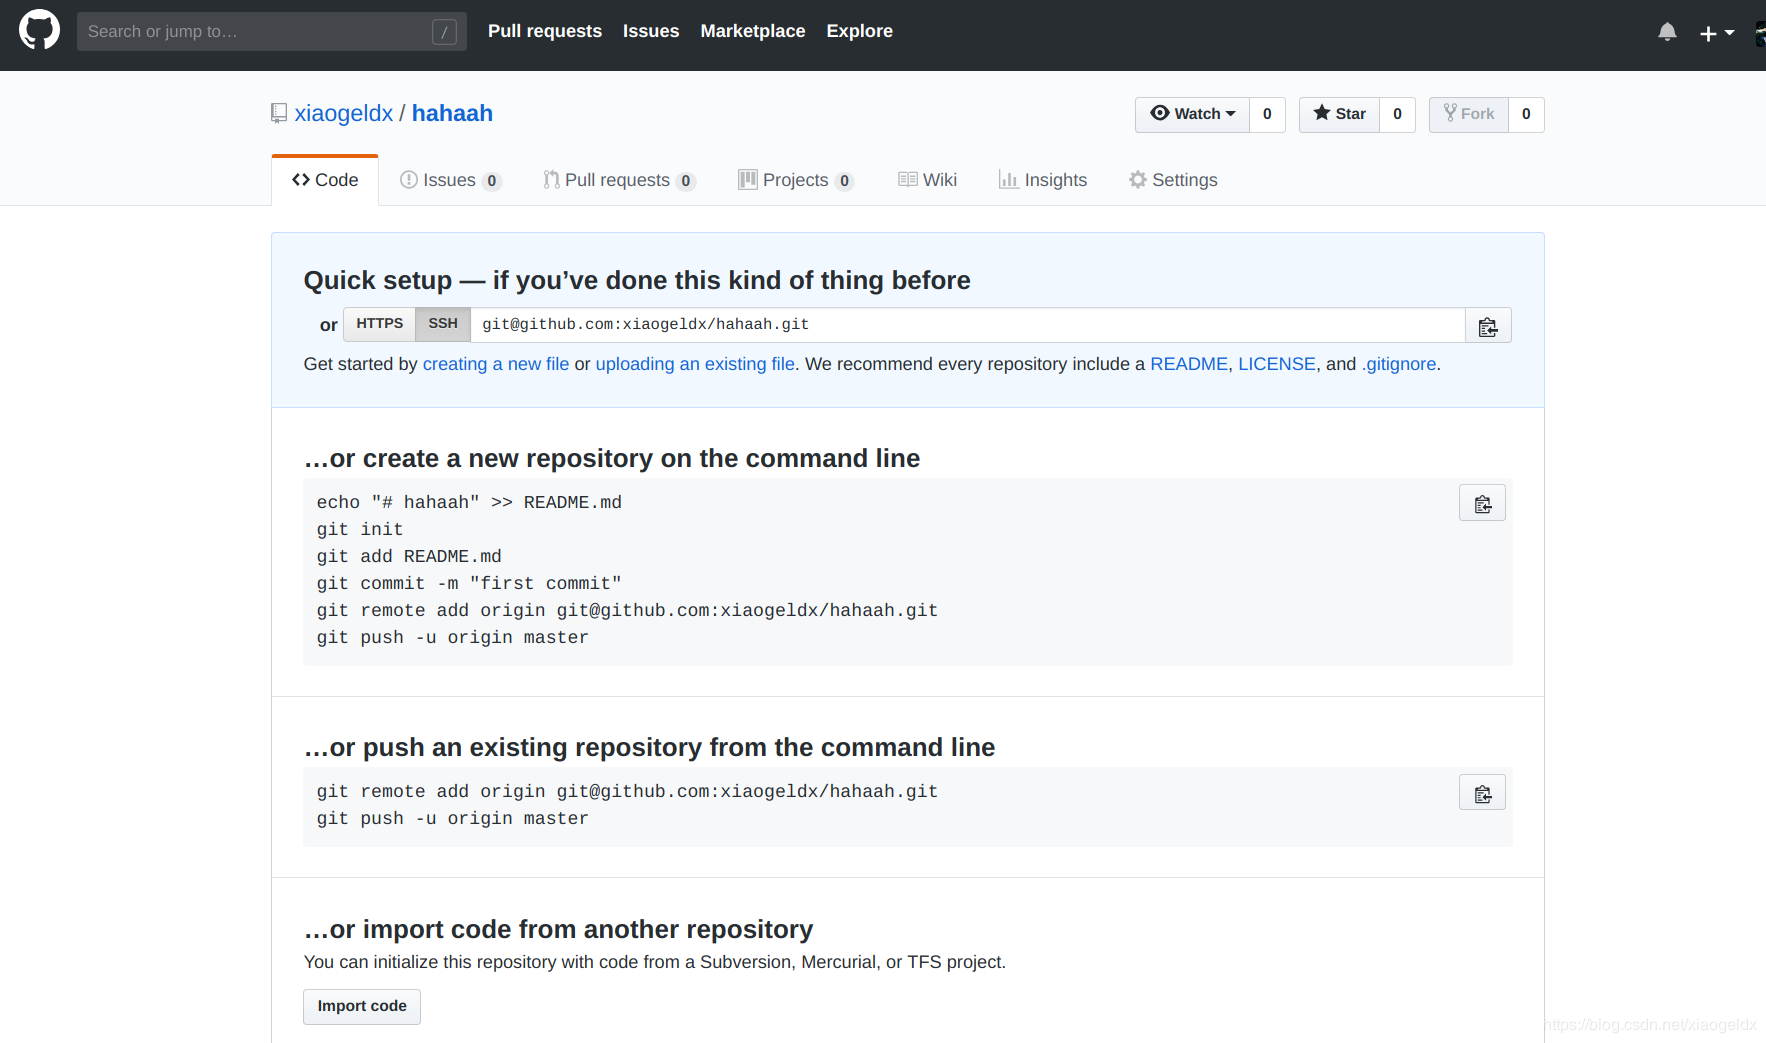Go to Explore

point(859,31)
